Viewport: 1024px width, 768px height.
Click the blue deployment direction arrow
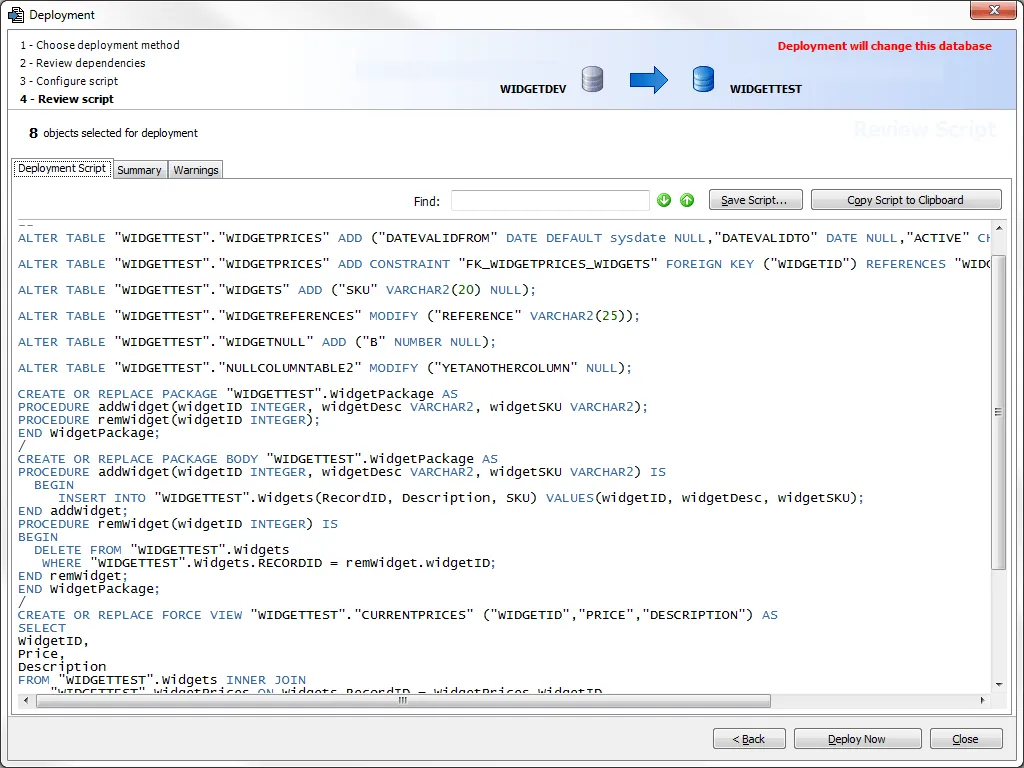[648, 79]
